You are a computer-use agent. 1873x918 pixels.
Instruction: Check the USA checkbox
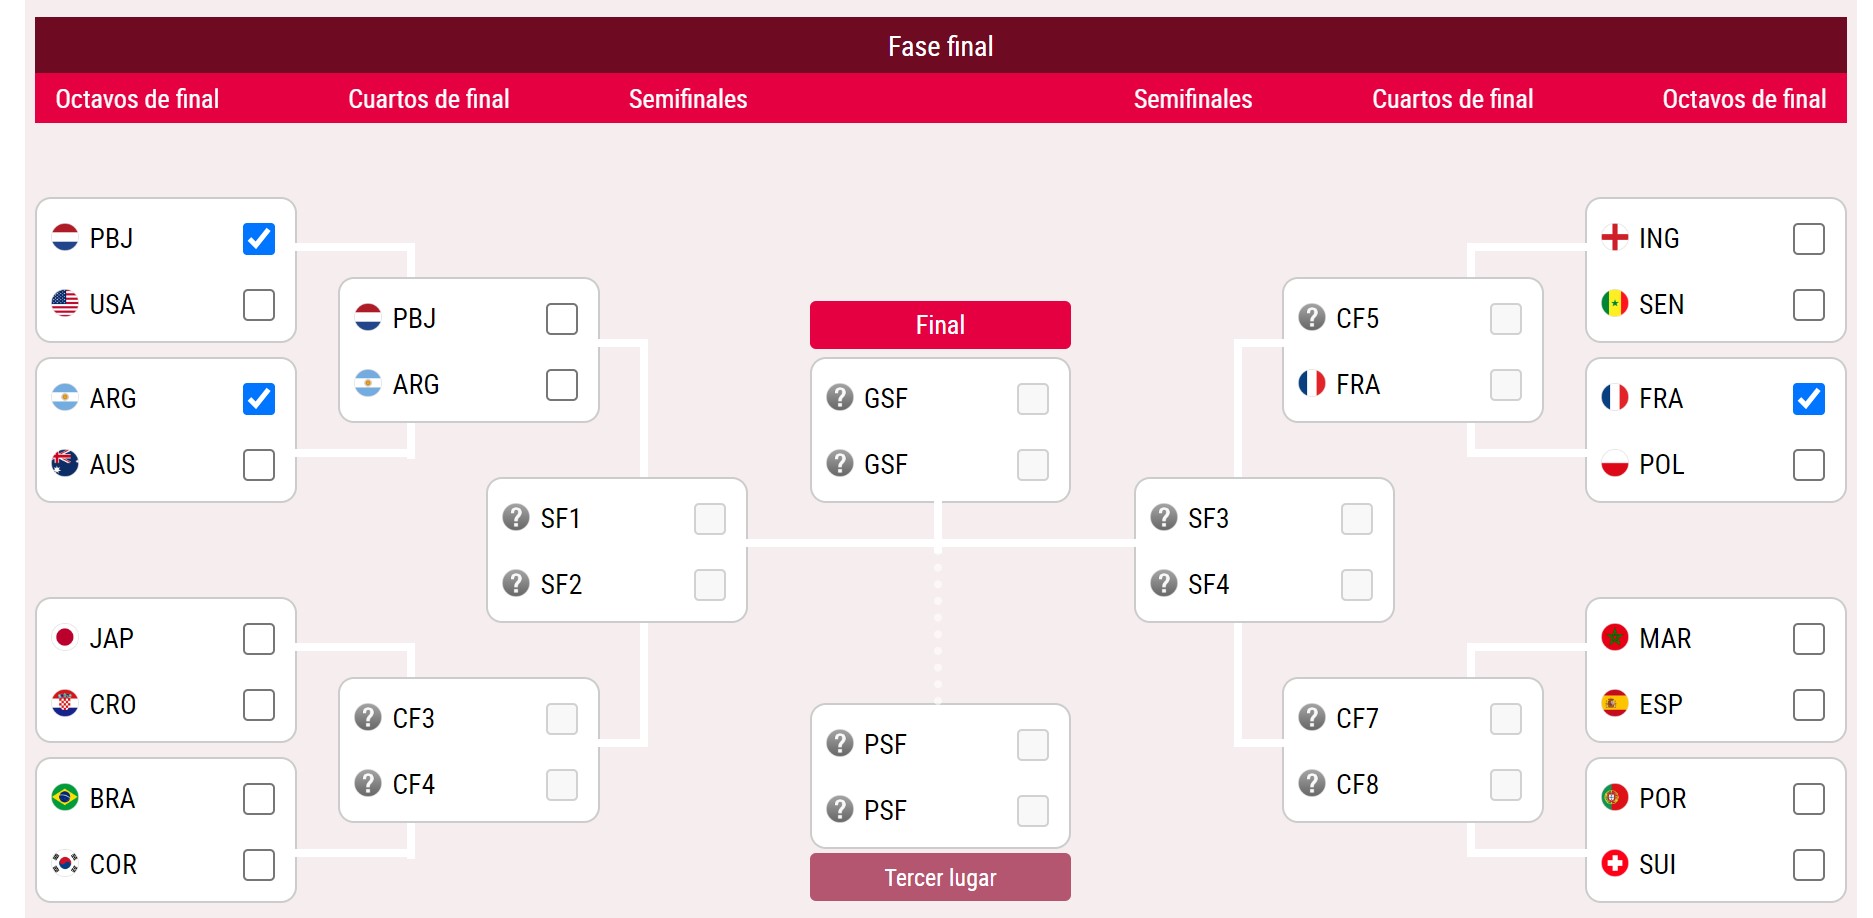pyautogui.click(x=259, y=305)
